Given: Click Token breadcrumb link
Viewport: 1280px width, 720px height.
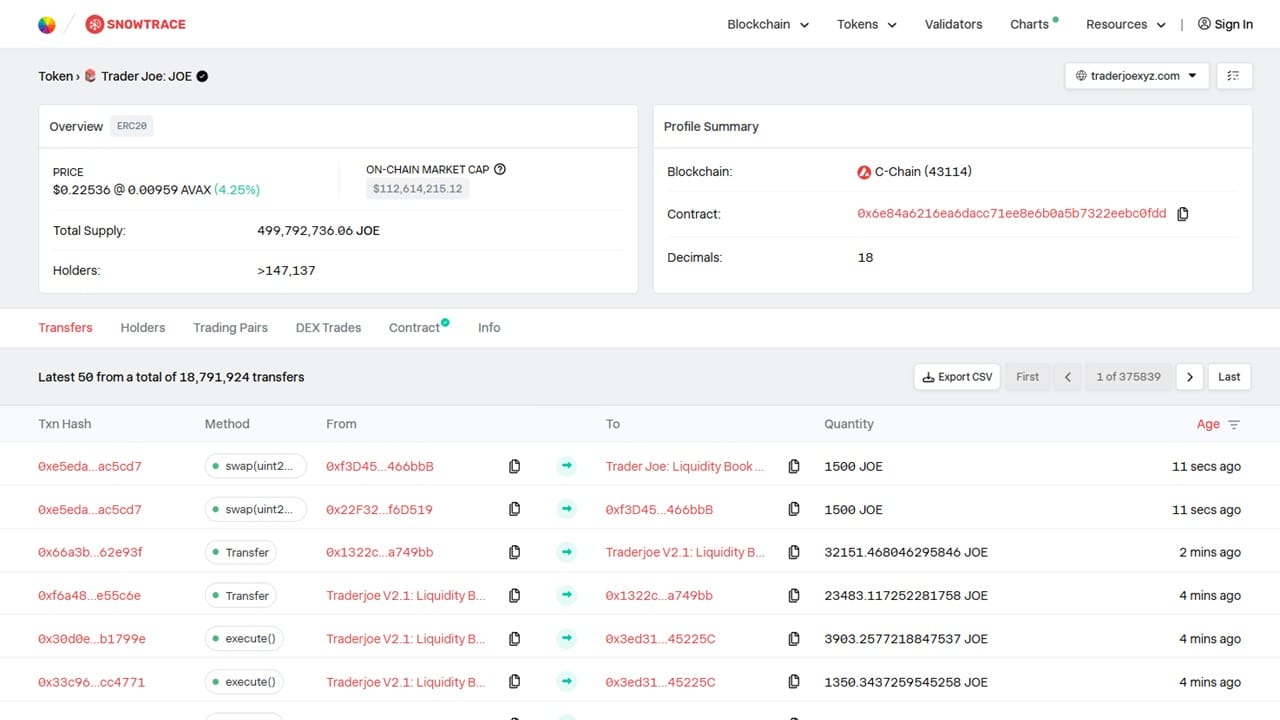Looking at the screenshot, I should tap(55, 76).
